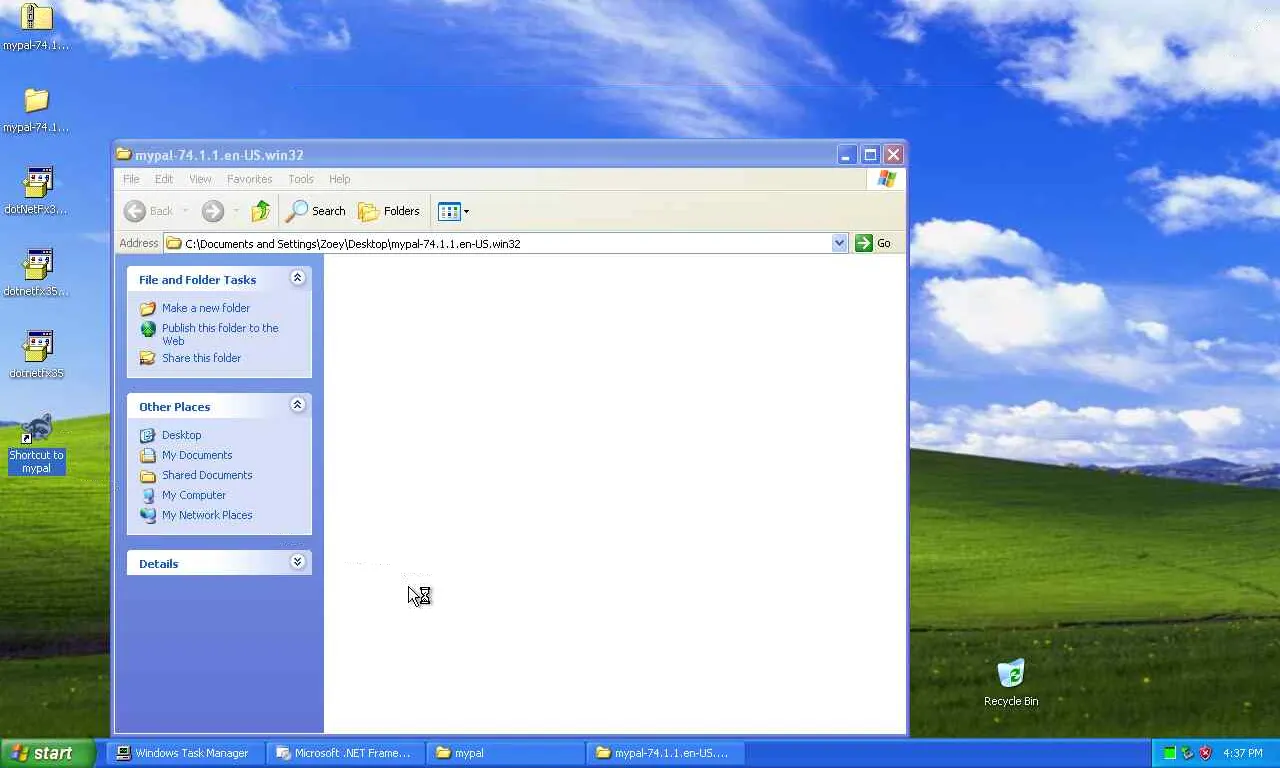Open My Computer from Other Places

point(194,495)
